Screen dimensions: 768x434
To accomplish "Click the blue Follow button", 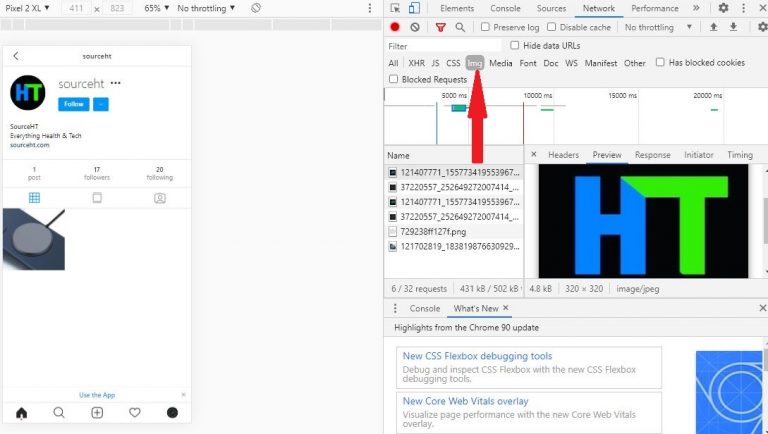I will point(73,104).
